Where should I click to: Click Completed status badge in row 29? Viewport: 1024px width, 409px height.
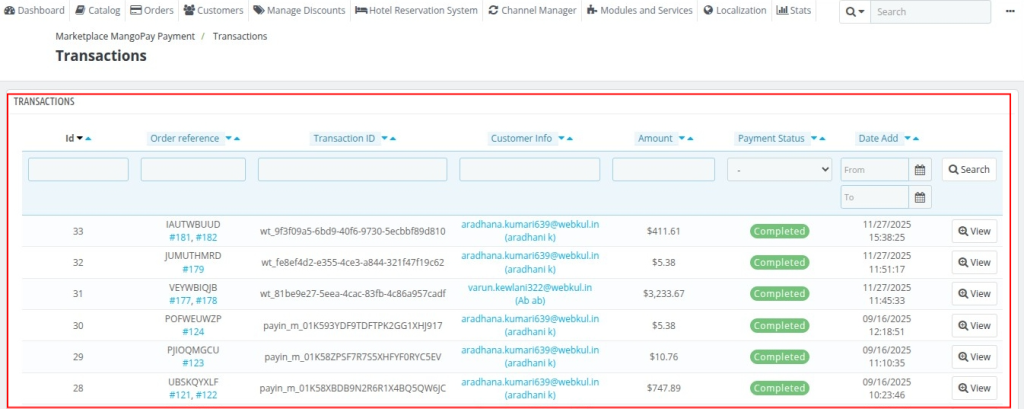[x=779, y=357]
